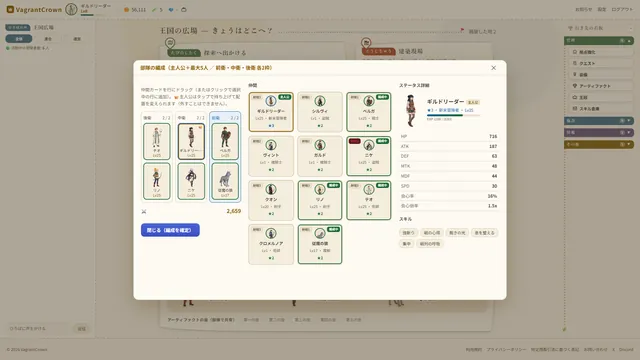Click the bag icon in the header
The image size is (640, 360).
coord(184,10)
